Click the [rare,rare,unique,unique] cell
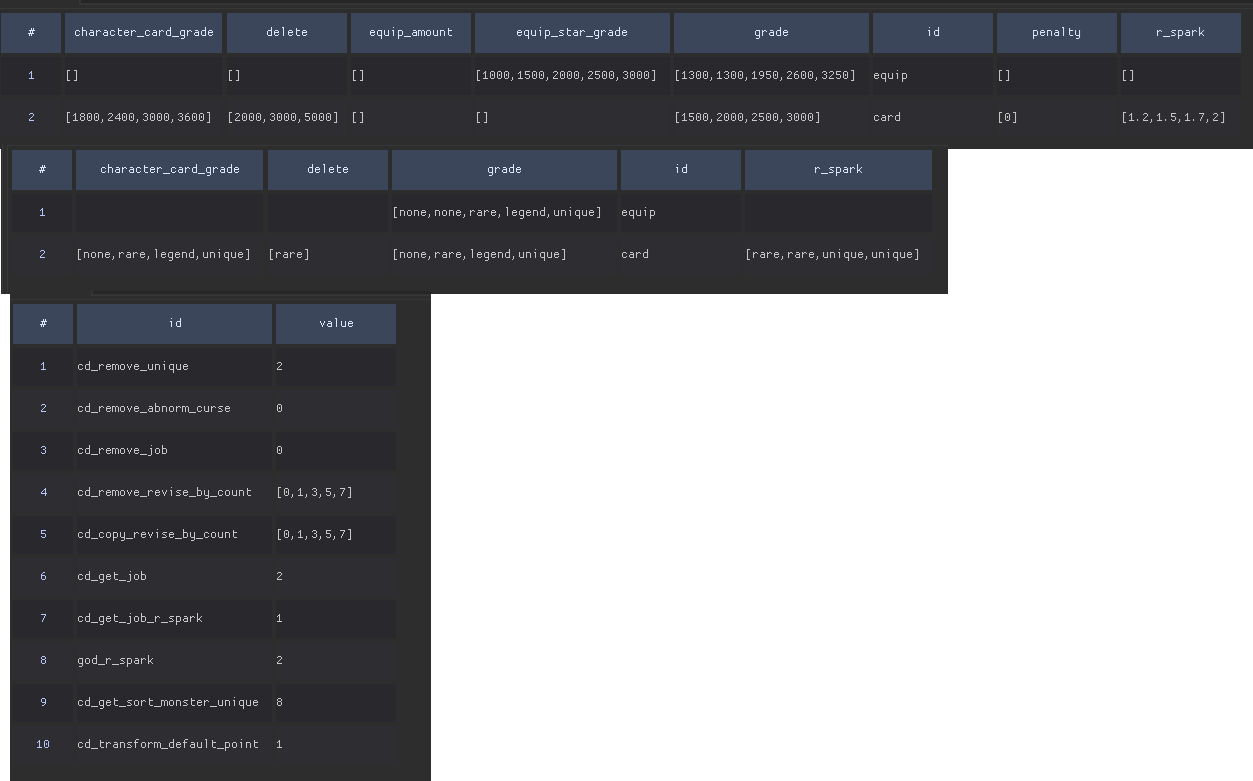 pyautogui.click(x=838, y=254)
